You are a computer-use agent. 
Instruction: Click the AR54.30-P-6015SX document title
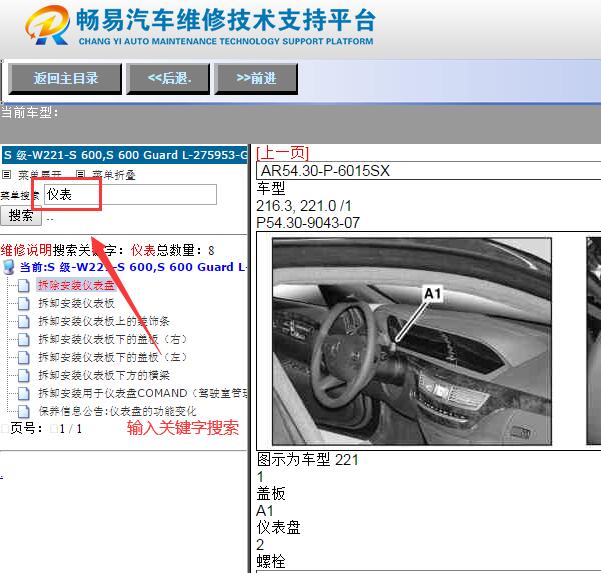coord(325,171)
